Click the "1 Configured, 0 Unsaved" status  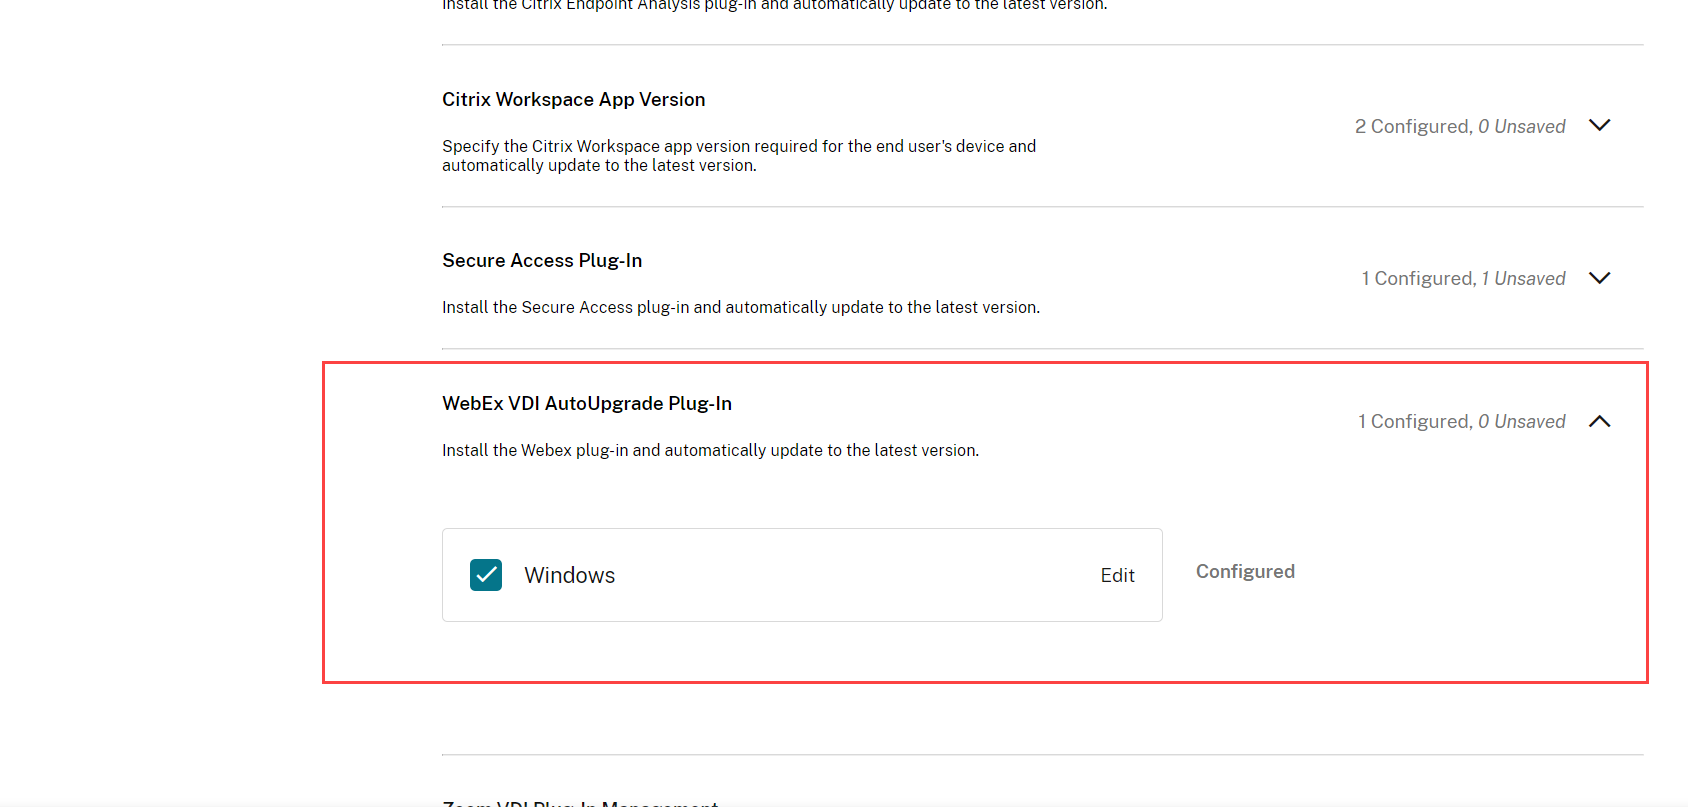(1461, 422)
